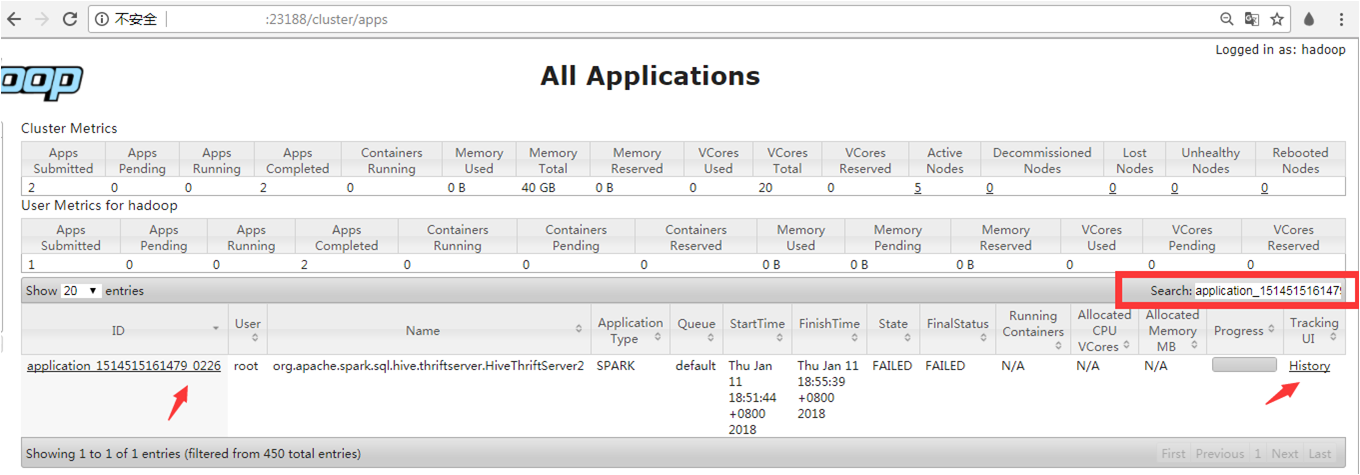Bookmark this page with the star icon
Viewport: 1360px width, 475px height.
click(x=1277, y=19)
